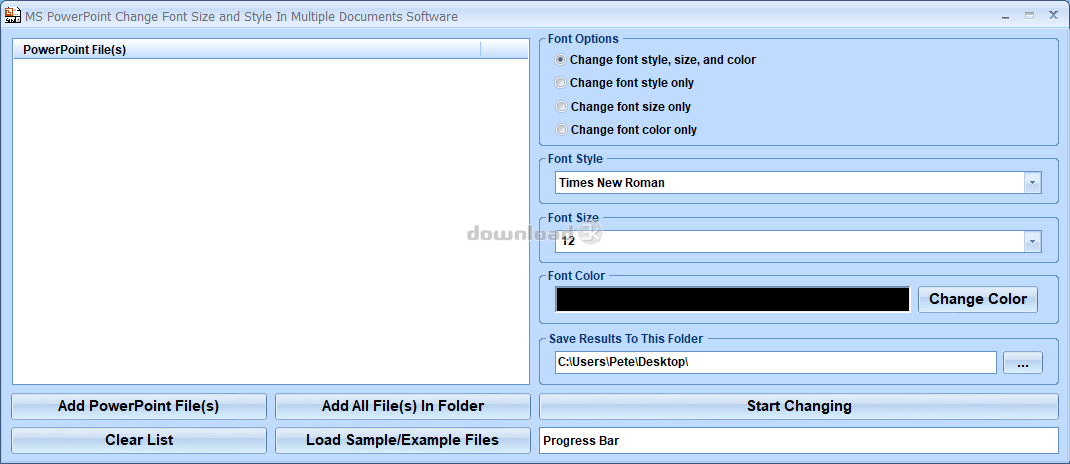This screenshot has width=1070, height=464.
Task: Click Load Sample/Example Files button
Action: click(403, 440)
